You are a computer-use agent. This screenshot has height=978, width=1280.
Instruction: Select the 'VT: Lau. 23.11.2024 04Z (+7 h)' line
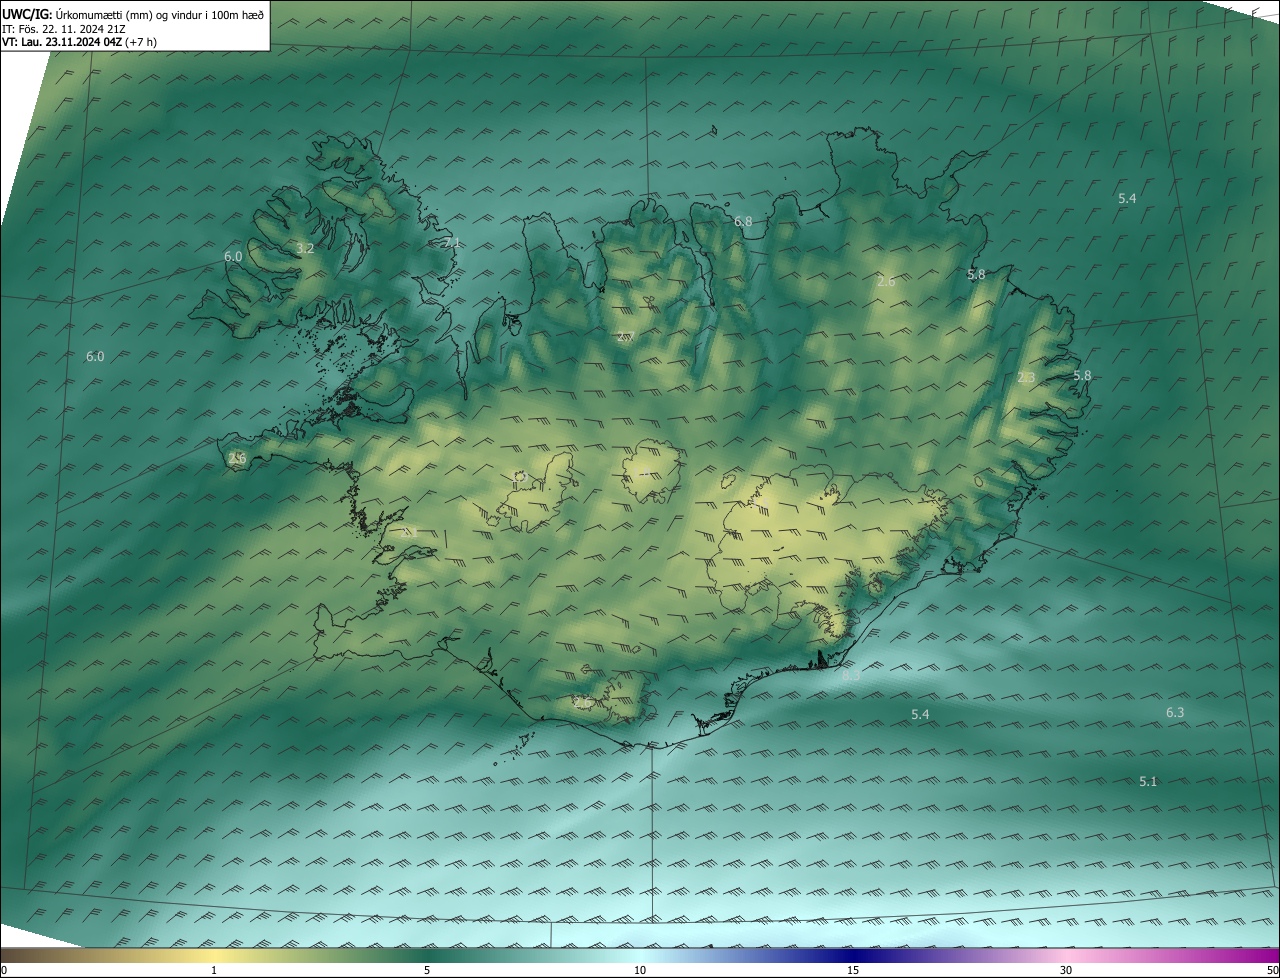79,42
